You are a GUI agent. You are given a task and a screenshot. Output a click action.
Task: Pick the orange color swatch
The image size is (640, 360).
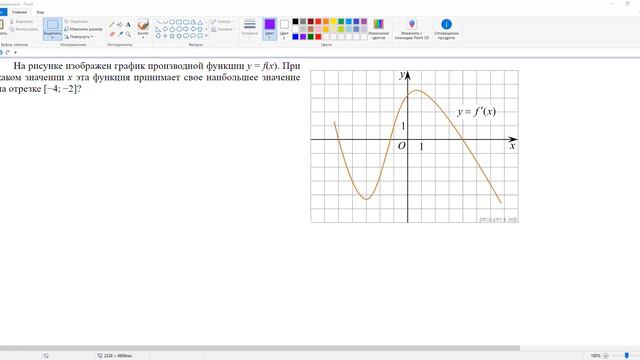pos(326,21)
